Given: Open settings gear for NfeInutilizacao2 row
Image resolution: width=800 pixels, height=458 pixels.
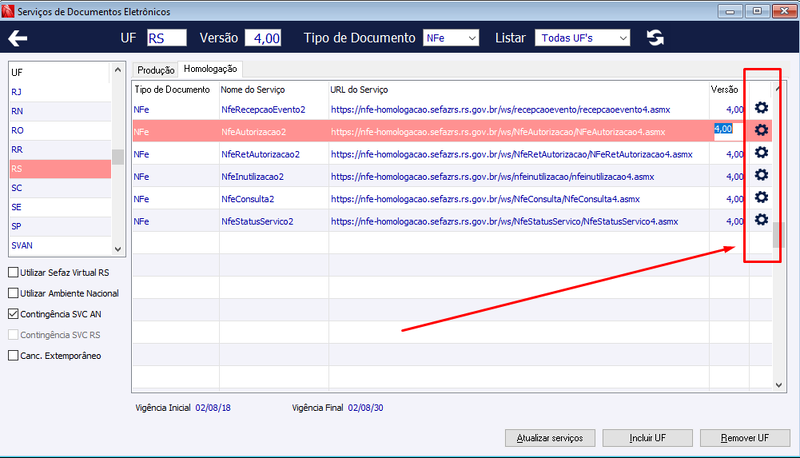Looking at the screenshot, I should tap(761, 175).
